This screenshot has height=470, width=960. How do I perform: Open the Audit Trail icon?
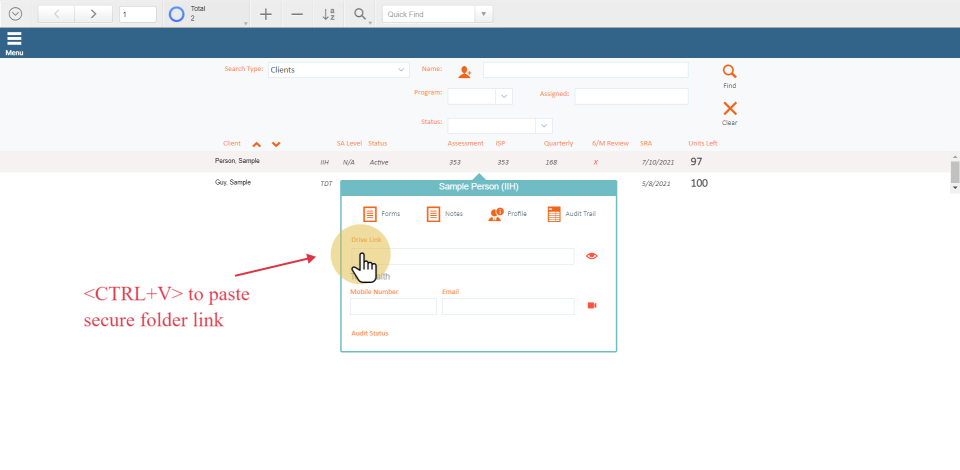[554, 214]
